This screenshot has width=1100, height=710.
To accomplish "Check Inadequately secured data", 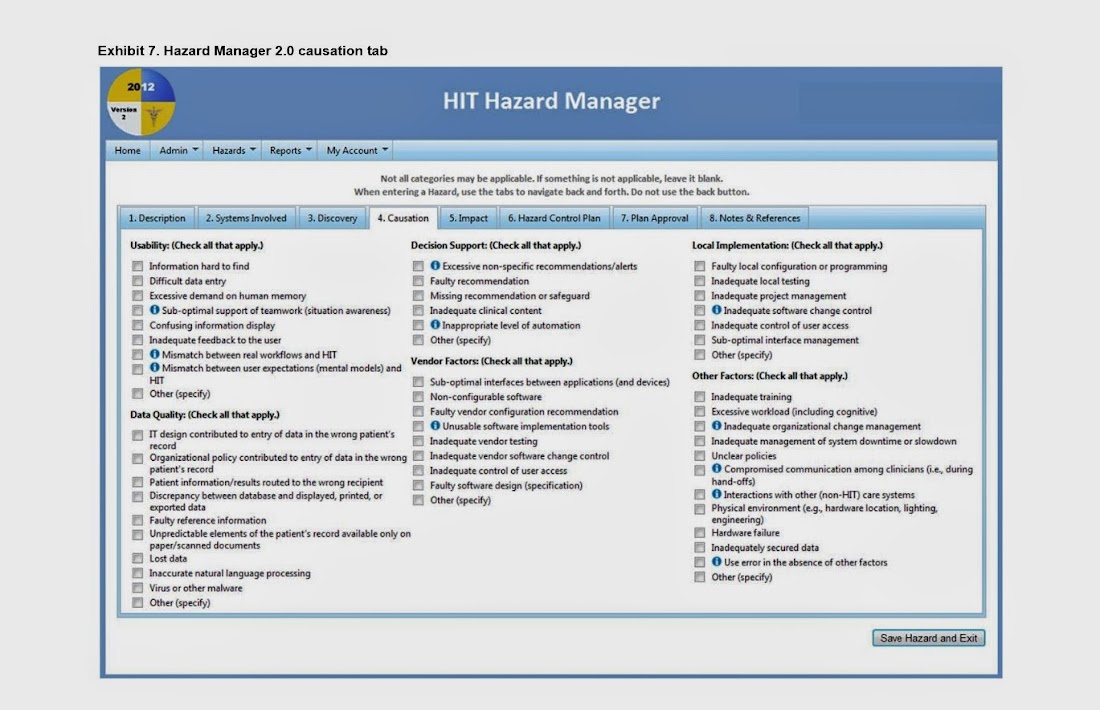I will click(x=699, y=548).
